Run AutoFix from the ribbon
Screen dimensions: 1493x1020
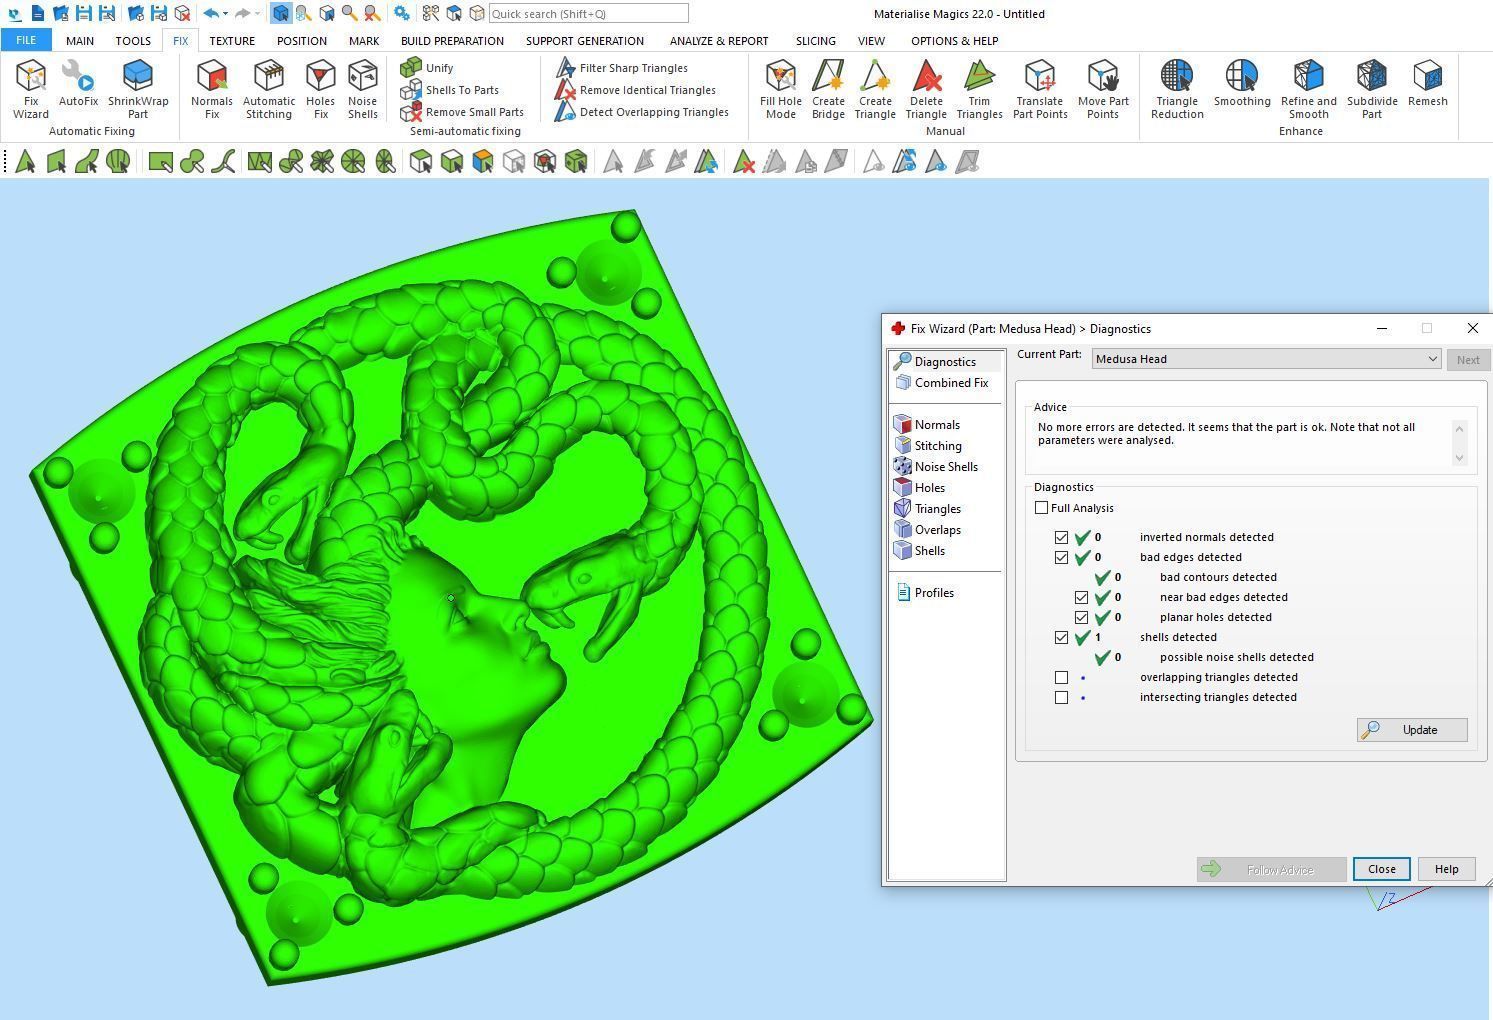pyautogui.click(x=78, y=84)
